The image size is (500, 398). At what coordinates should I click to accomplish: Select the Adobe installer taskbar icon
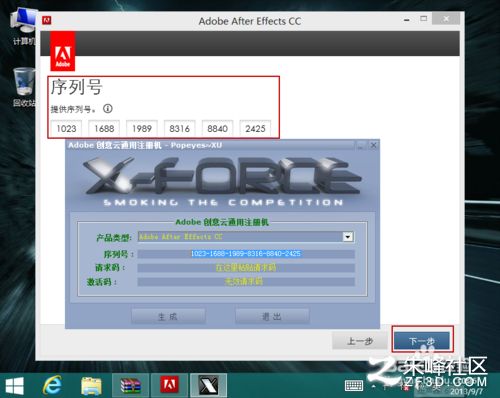tap(169, 385)
